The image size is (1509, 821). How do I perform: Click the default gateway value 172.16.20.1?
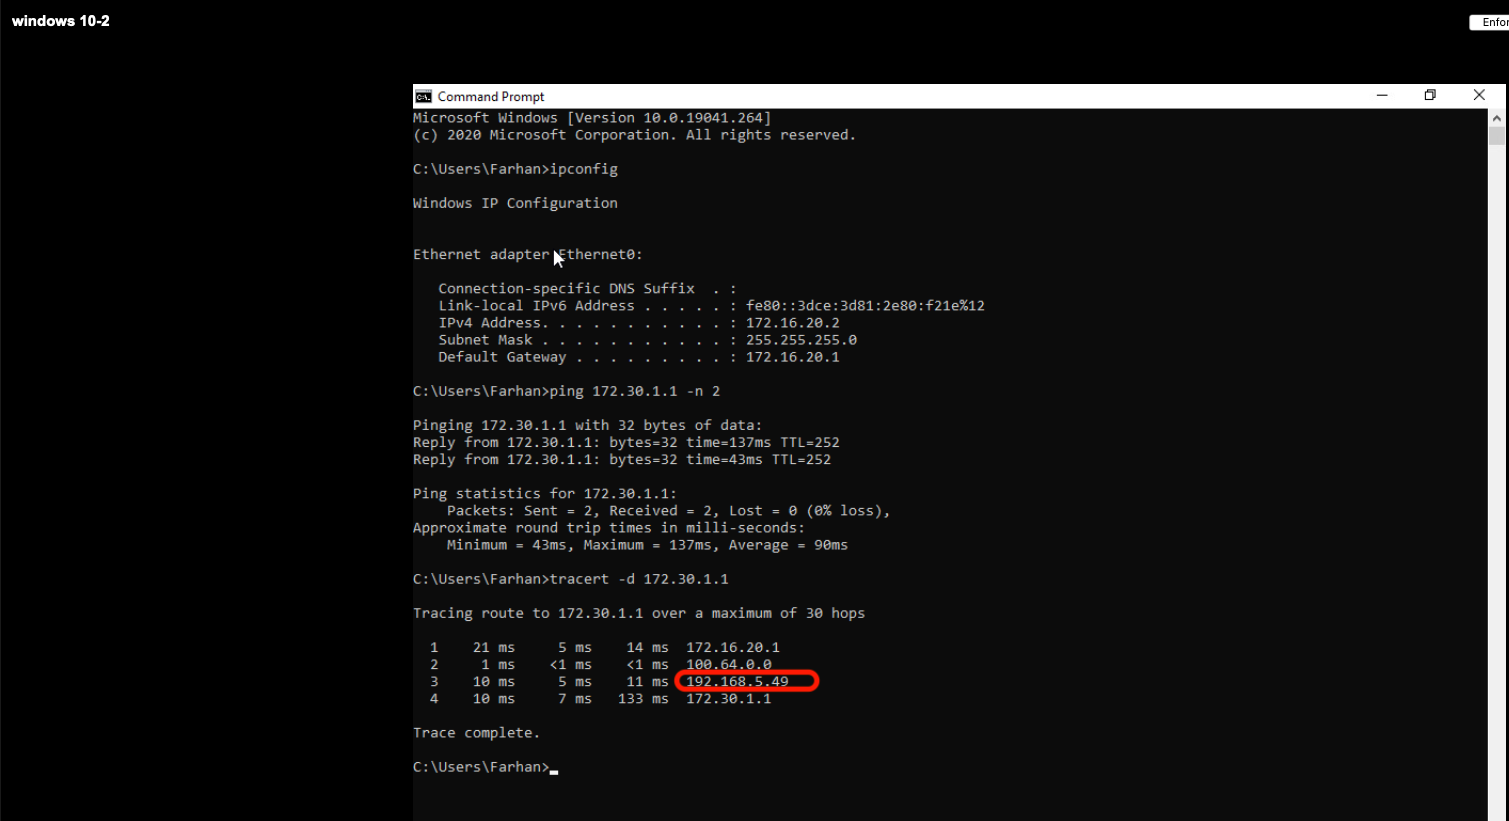click(792, 357)
